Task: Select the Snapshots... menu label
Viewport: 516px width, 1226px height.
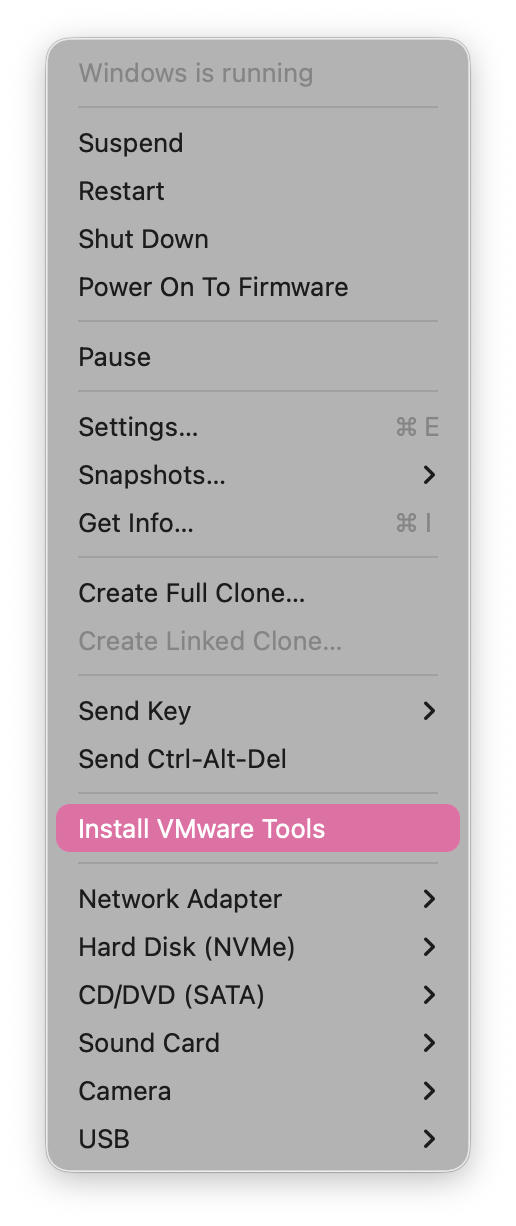Action: click(152, 475)
